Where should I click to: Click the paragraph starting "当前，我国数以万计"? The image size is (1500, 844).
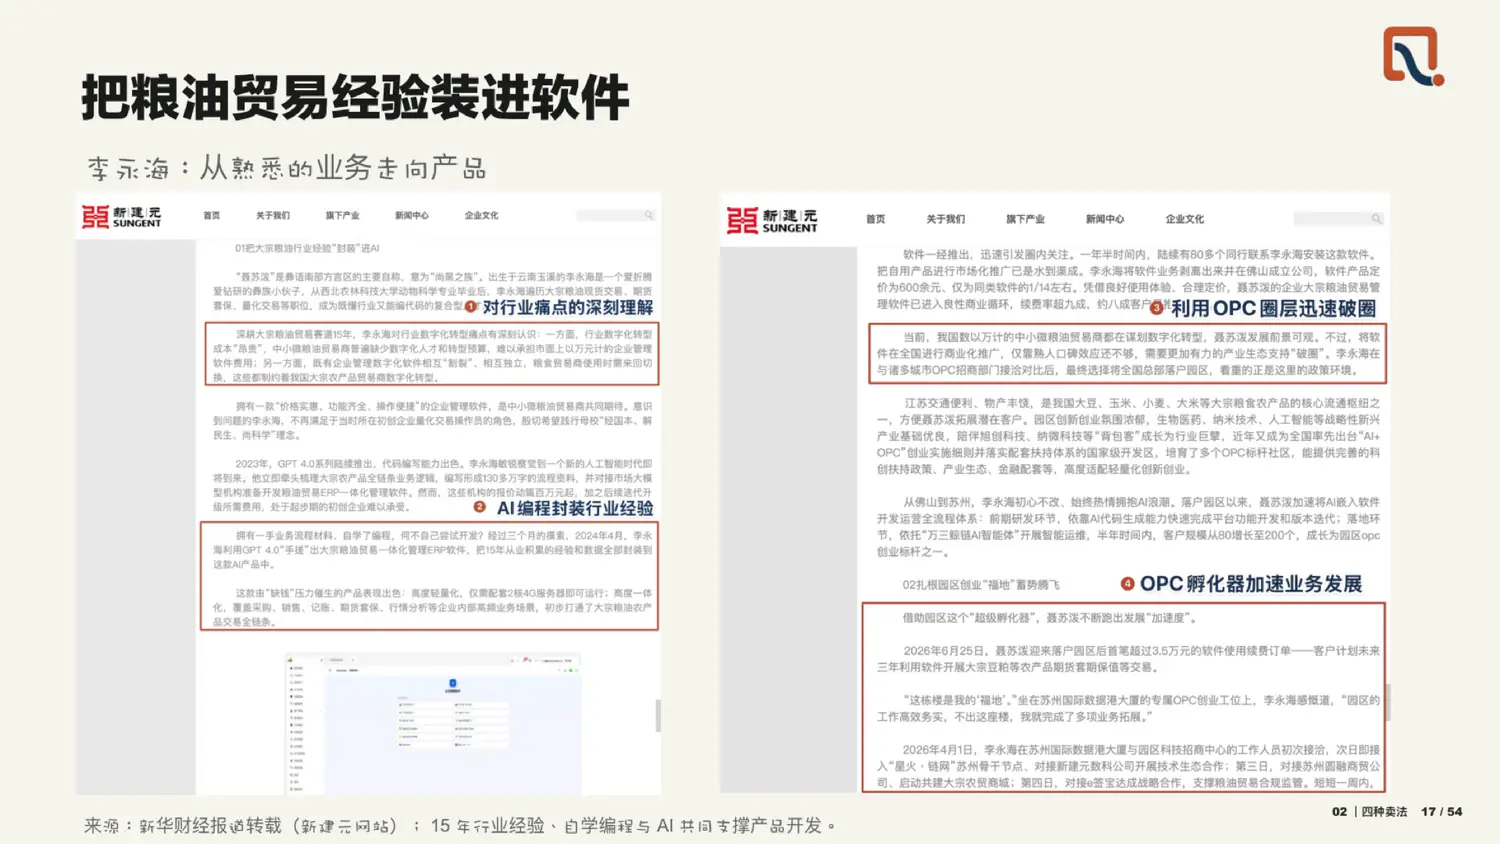coord(1128,354)
